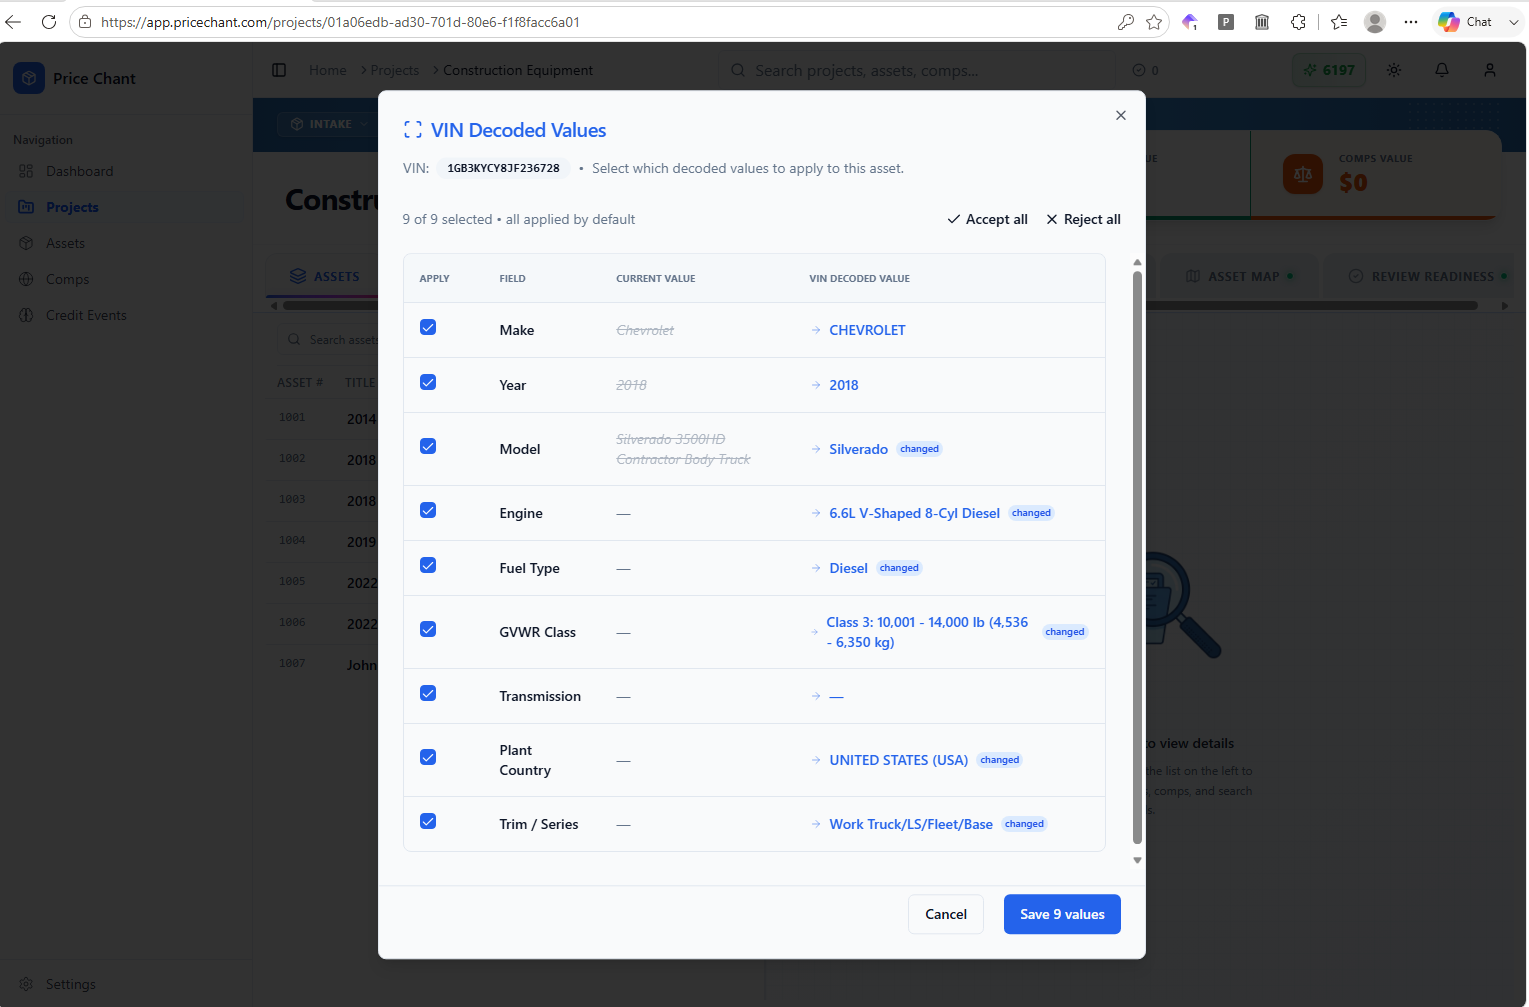Toggle the Transmission checkbox
This screenshot has width=1529, height=1007.
(x=428, y=693)
